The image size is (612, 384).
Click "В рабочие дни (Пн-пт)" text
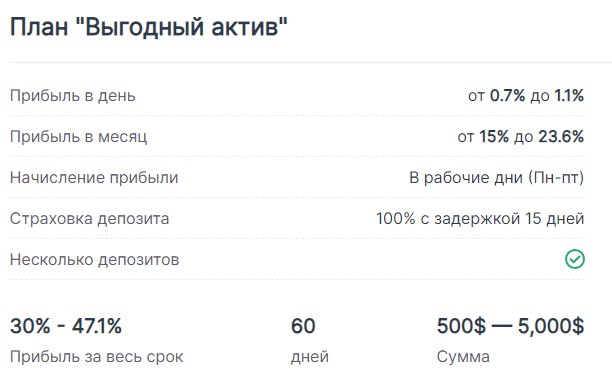(496, 178)
